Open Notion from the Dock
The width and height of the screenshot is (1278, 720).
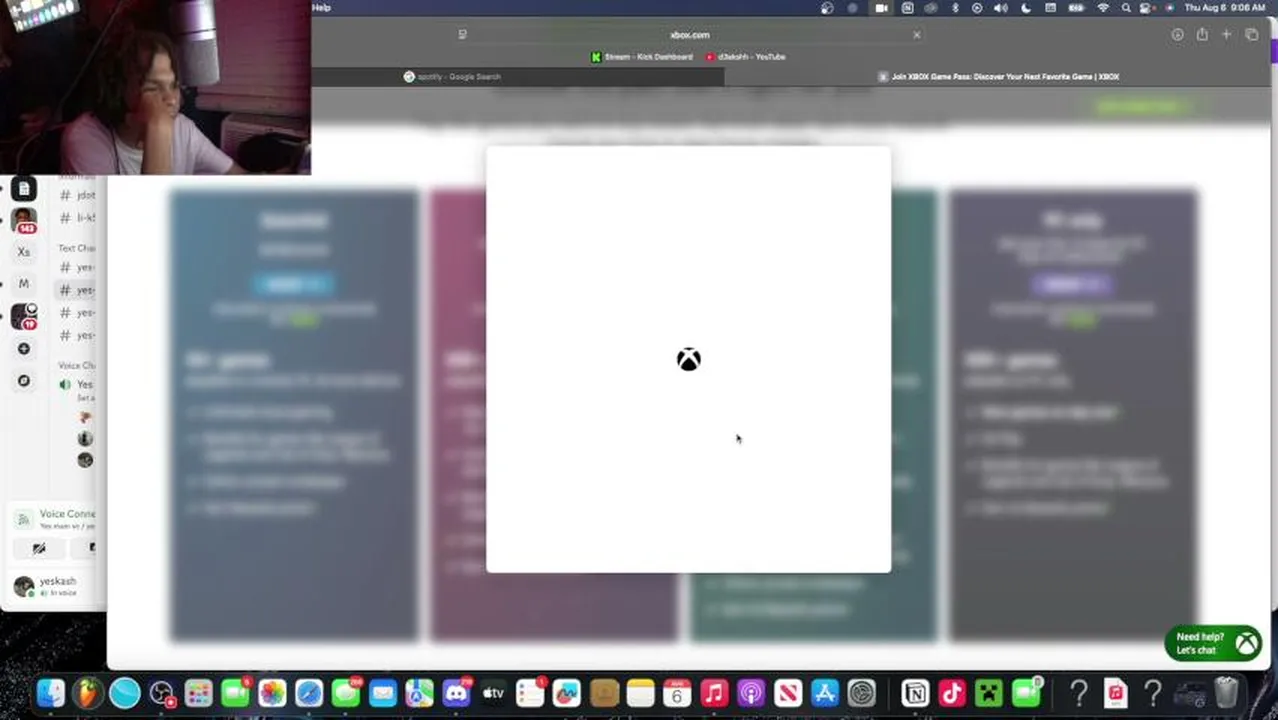pos(915,693)
